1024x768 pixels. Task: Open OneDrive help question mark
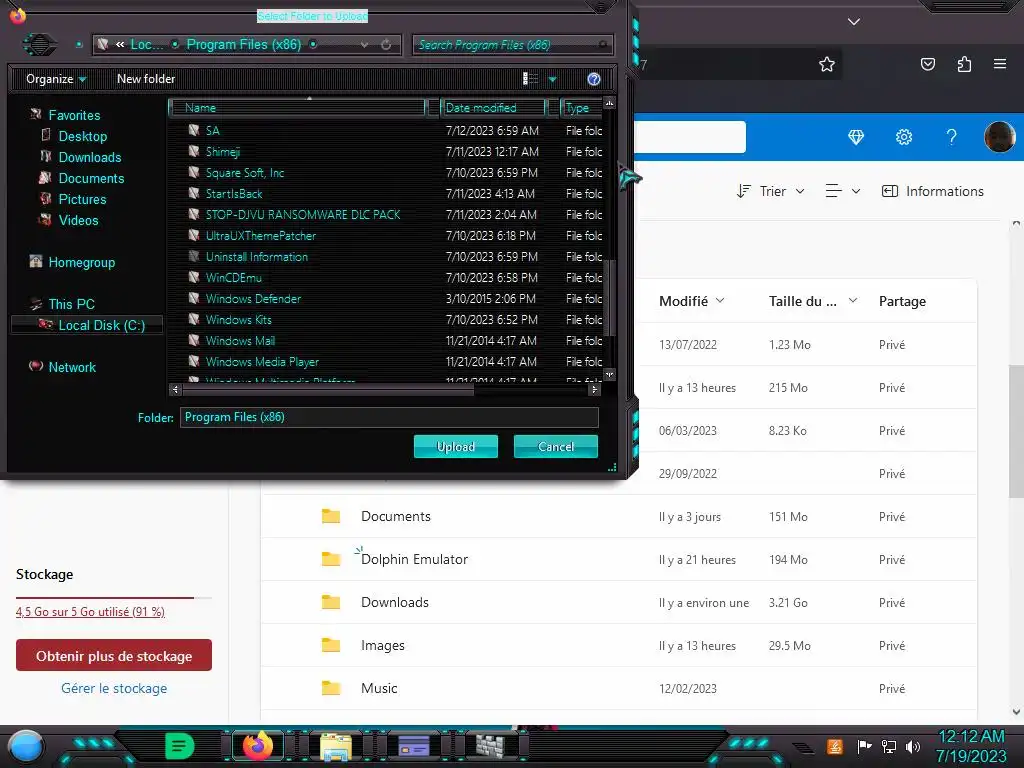pyautogui.click(x=952, y=137)
